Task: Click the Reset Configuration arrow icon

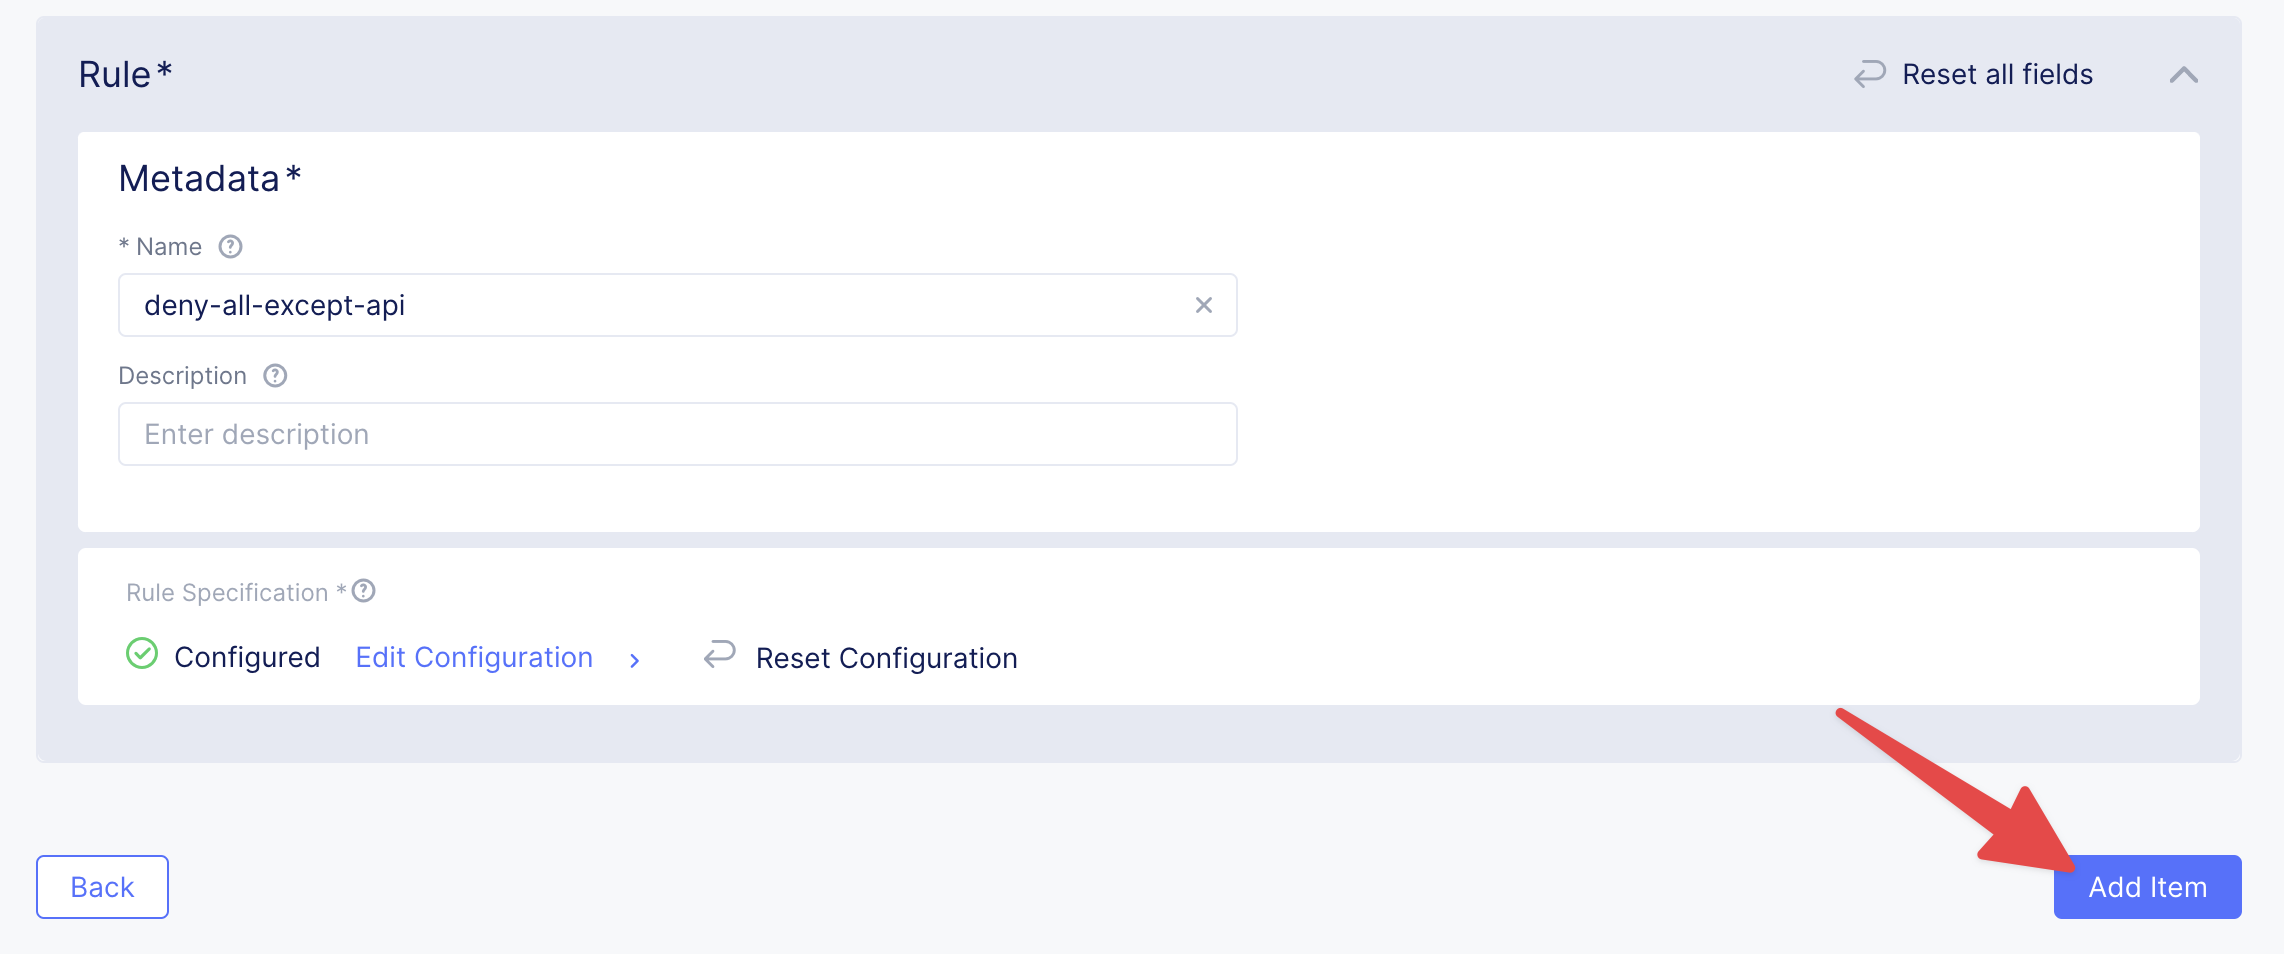Action: tap(720, 654)
